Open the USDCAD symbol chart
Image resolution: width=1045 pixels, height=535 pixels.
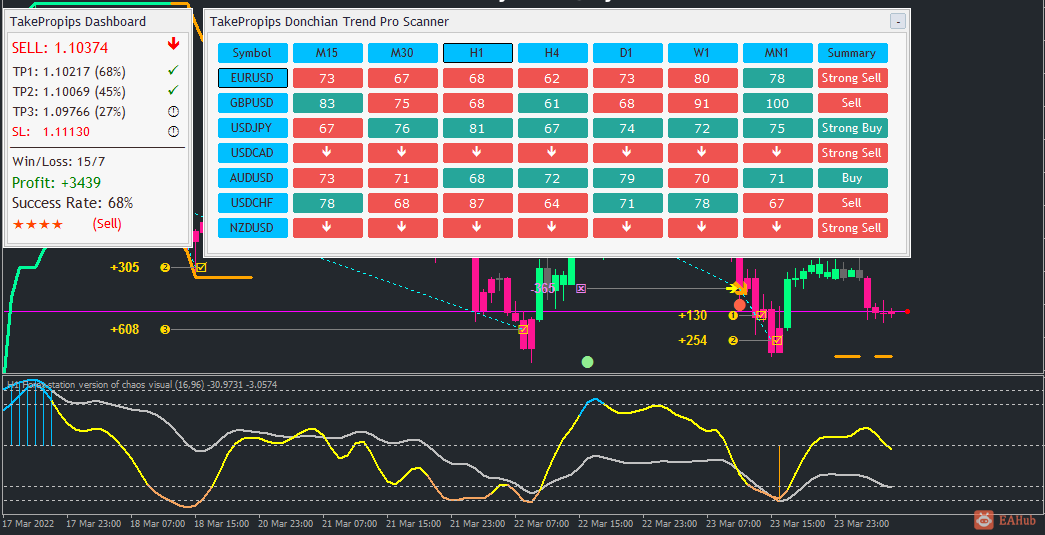[253, 153]
